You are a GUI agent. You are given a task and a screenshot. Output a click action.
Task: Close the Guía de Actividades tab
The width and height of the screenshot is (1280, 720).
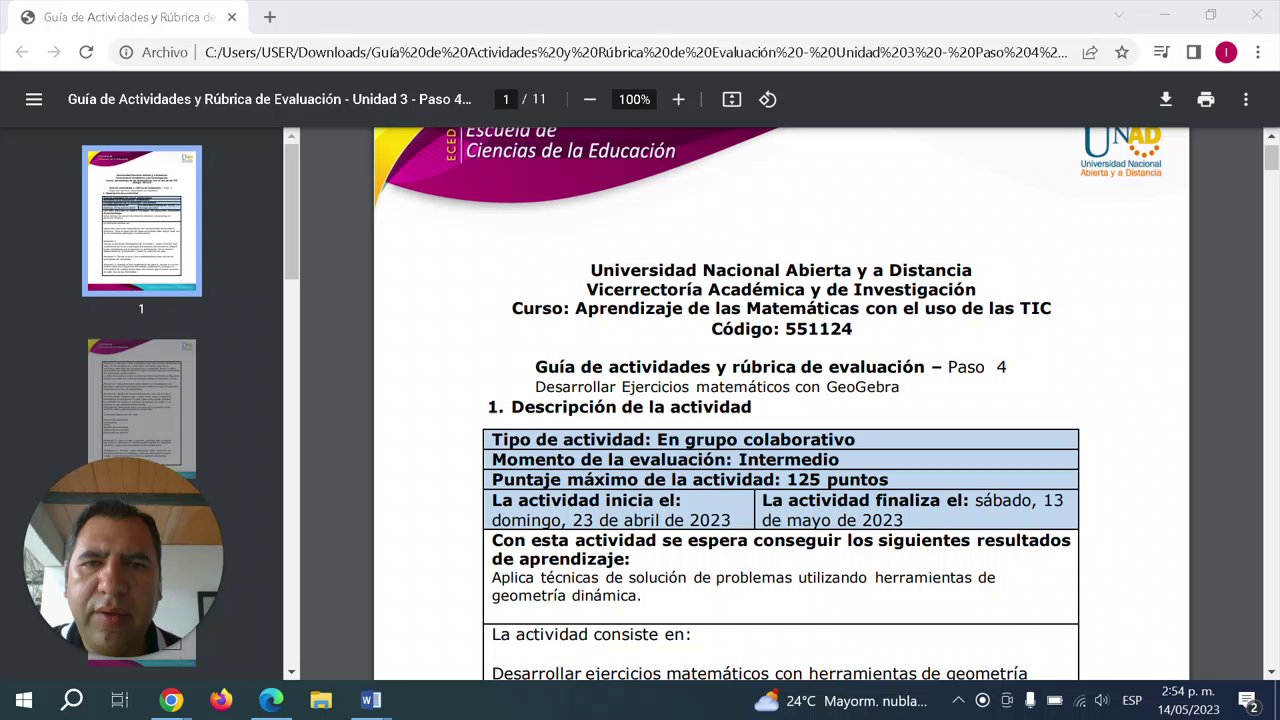click(232, 17)
